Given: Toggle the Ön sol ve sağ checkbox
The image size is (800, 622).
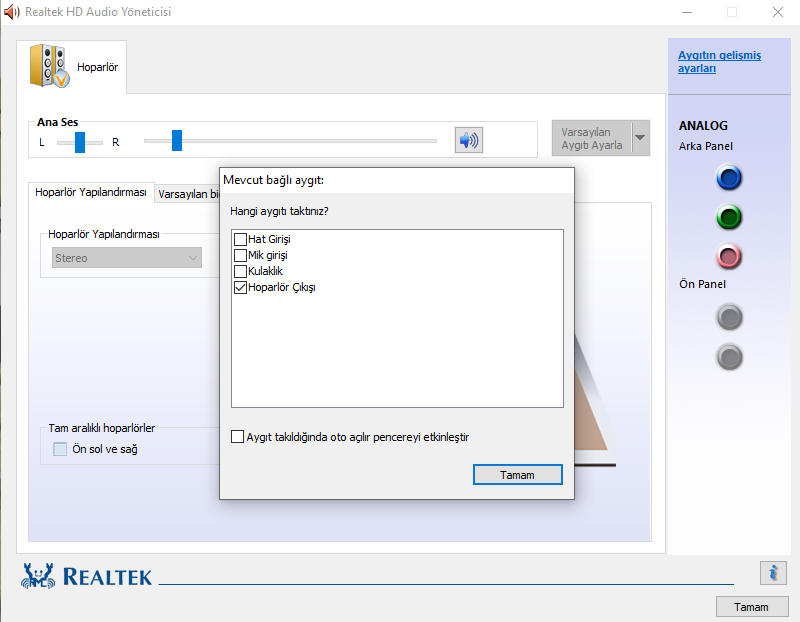Looking at the screenshot, I should [60, 449].
